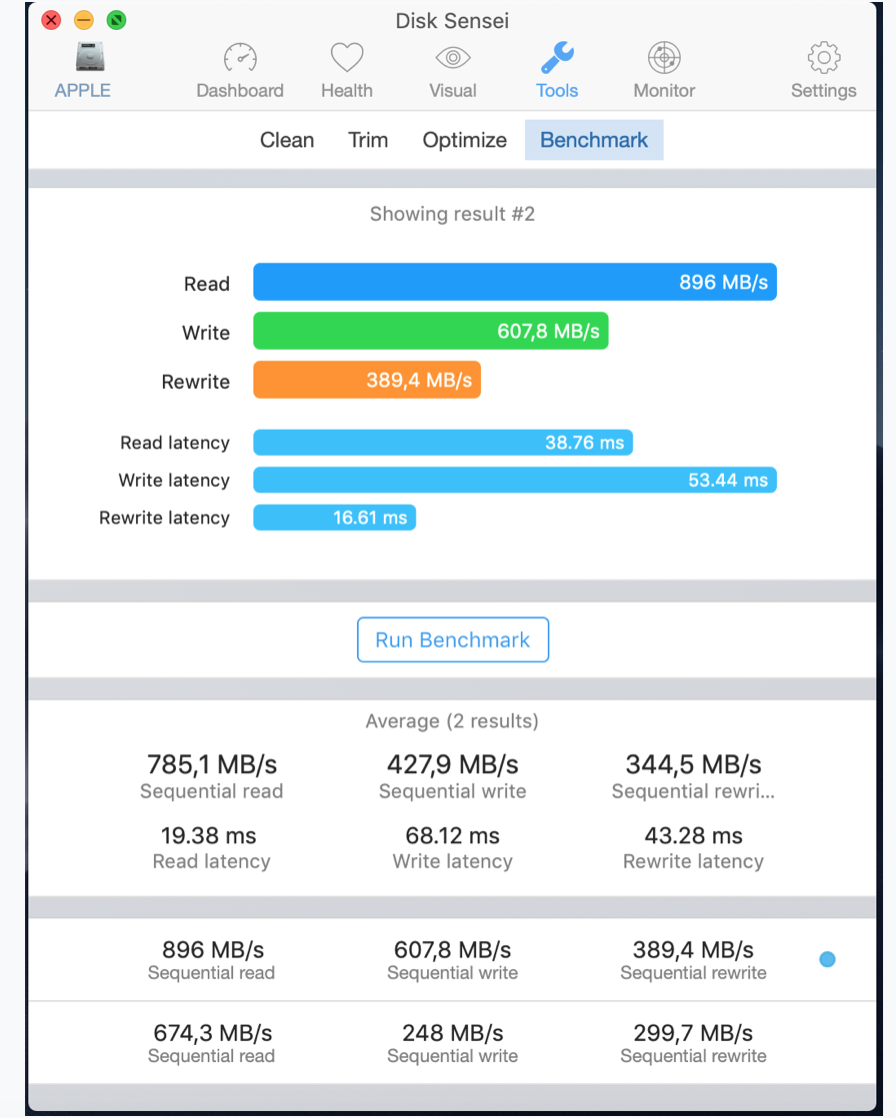Open the Tools wrench section

(x=557, y=71)
